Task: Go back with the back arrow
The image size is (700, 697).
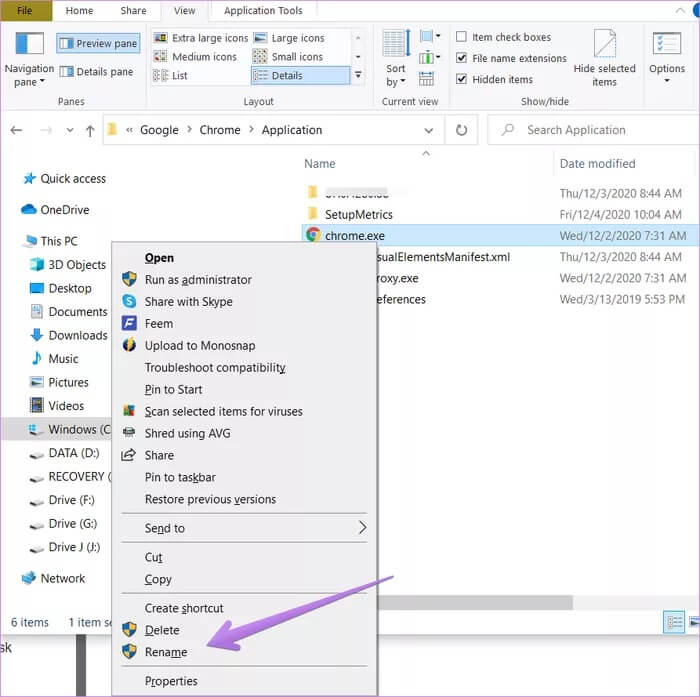Action: pos(17,130)
